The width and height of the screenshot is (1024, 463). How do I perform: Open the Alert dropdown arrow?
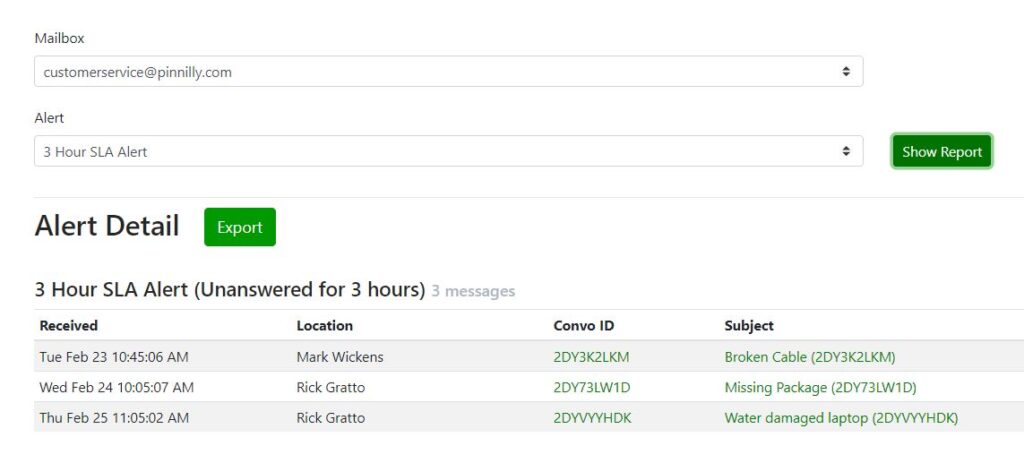[846, 152]
